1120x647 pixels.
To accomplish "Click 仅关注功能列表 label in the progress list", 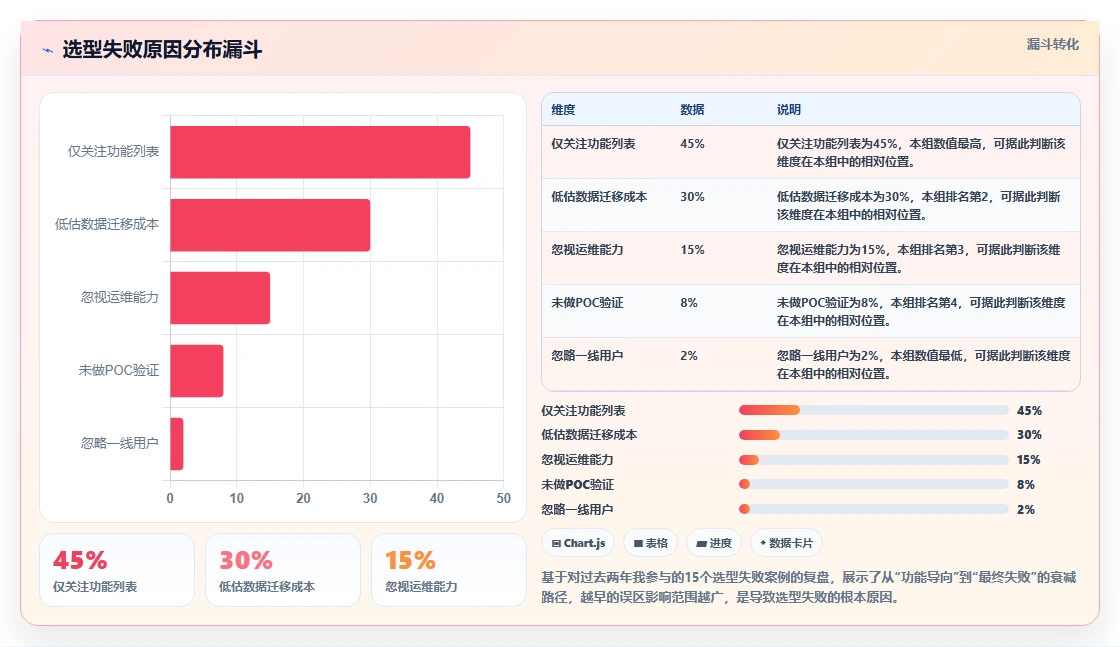I will [x=584, y=411].
